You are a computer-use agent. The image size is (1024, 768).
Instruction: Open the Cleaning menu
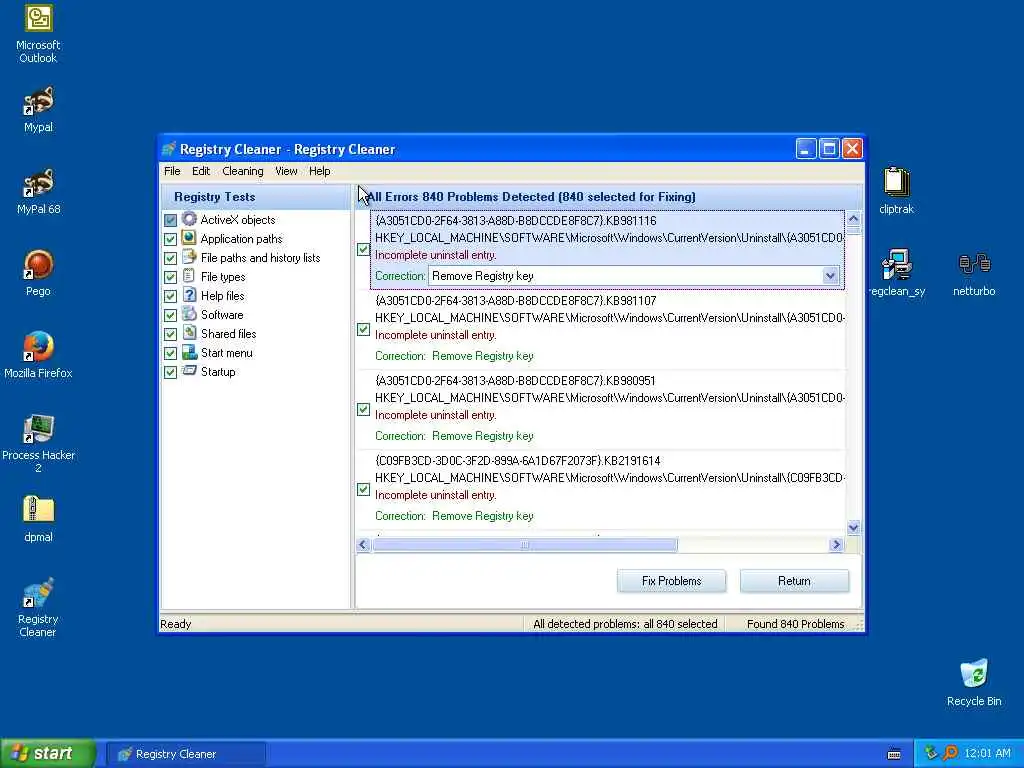click(243, 171)
